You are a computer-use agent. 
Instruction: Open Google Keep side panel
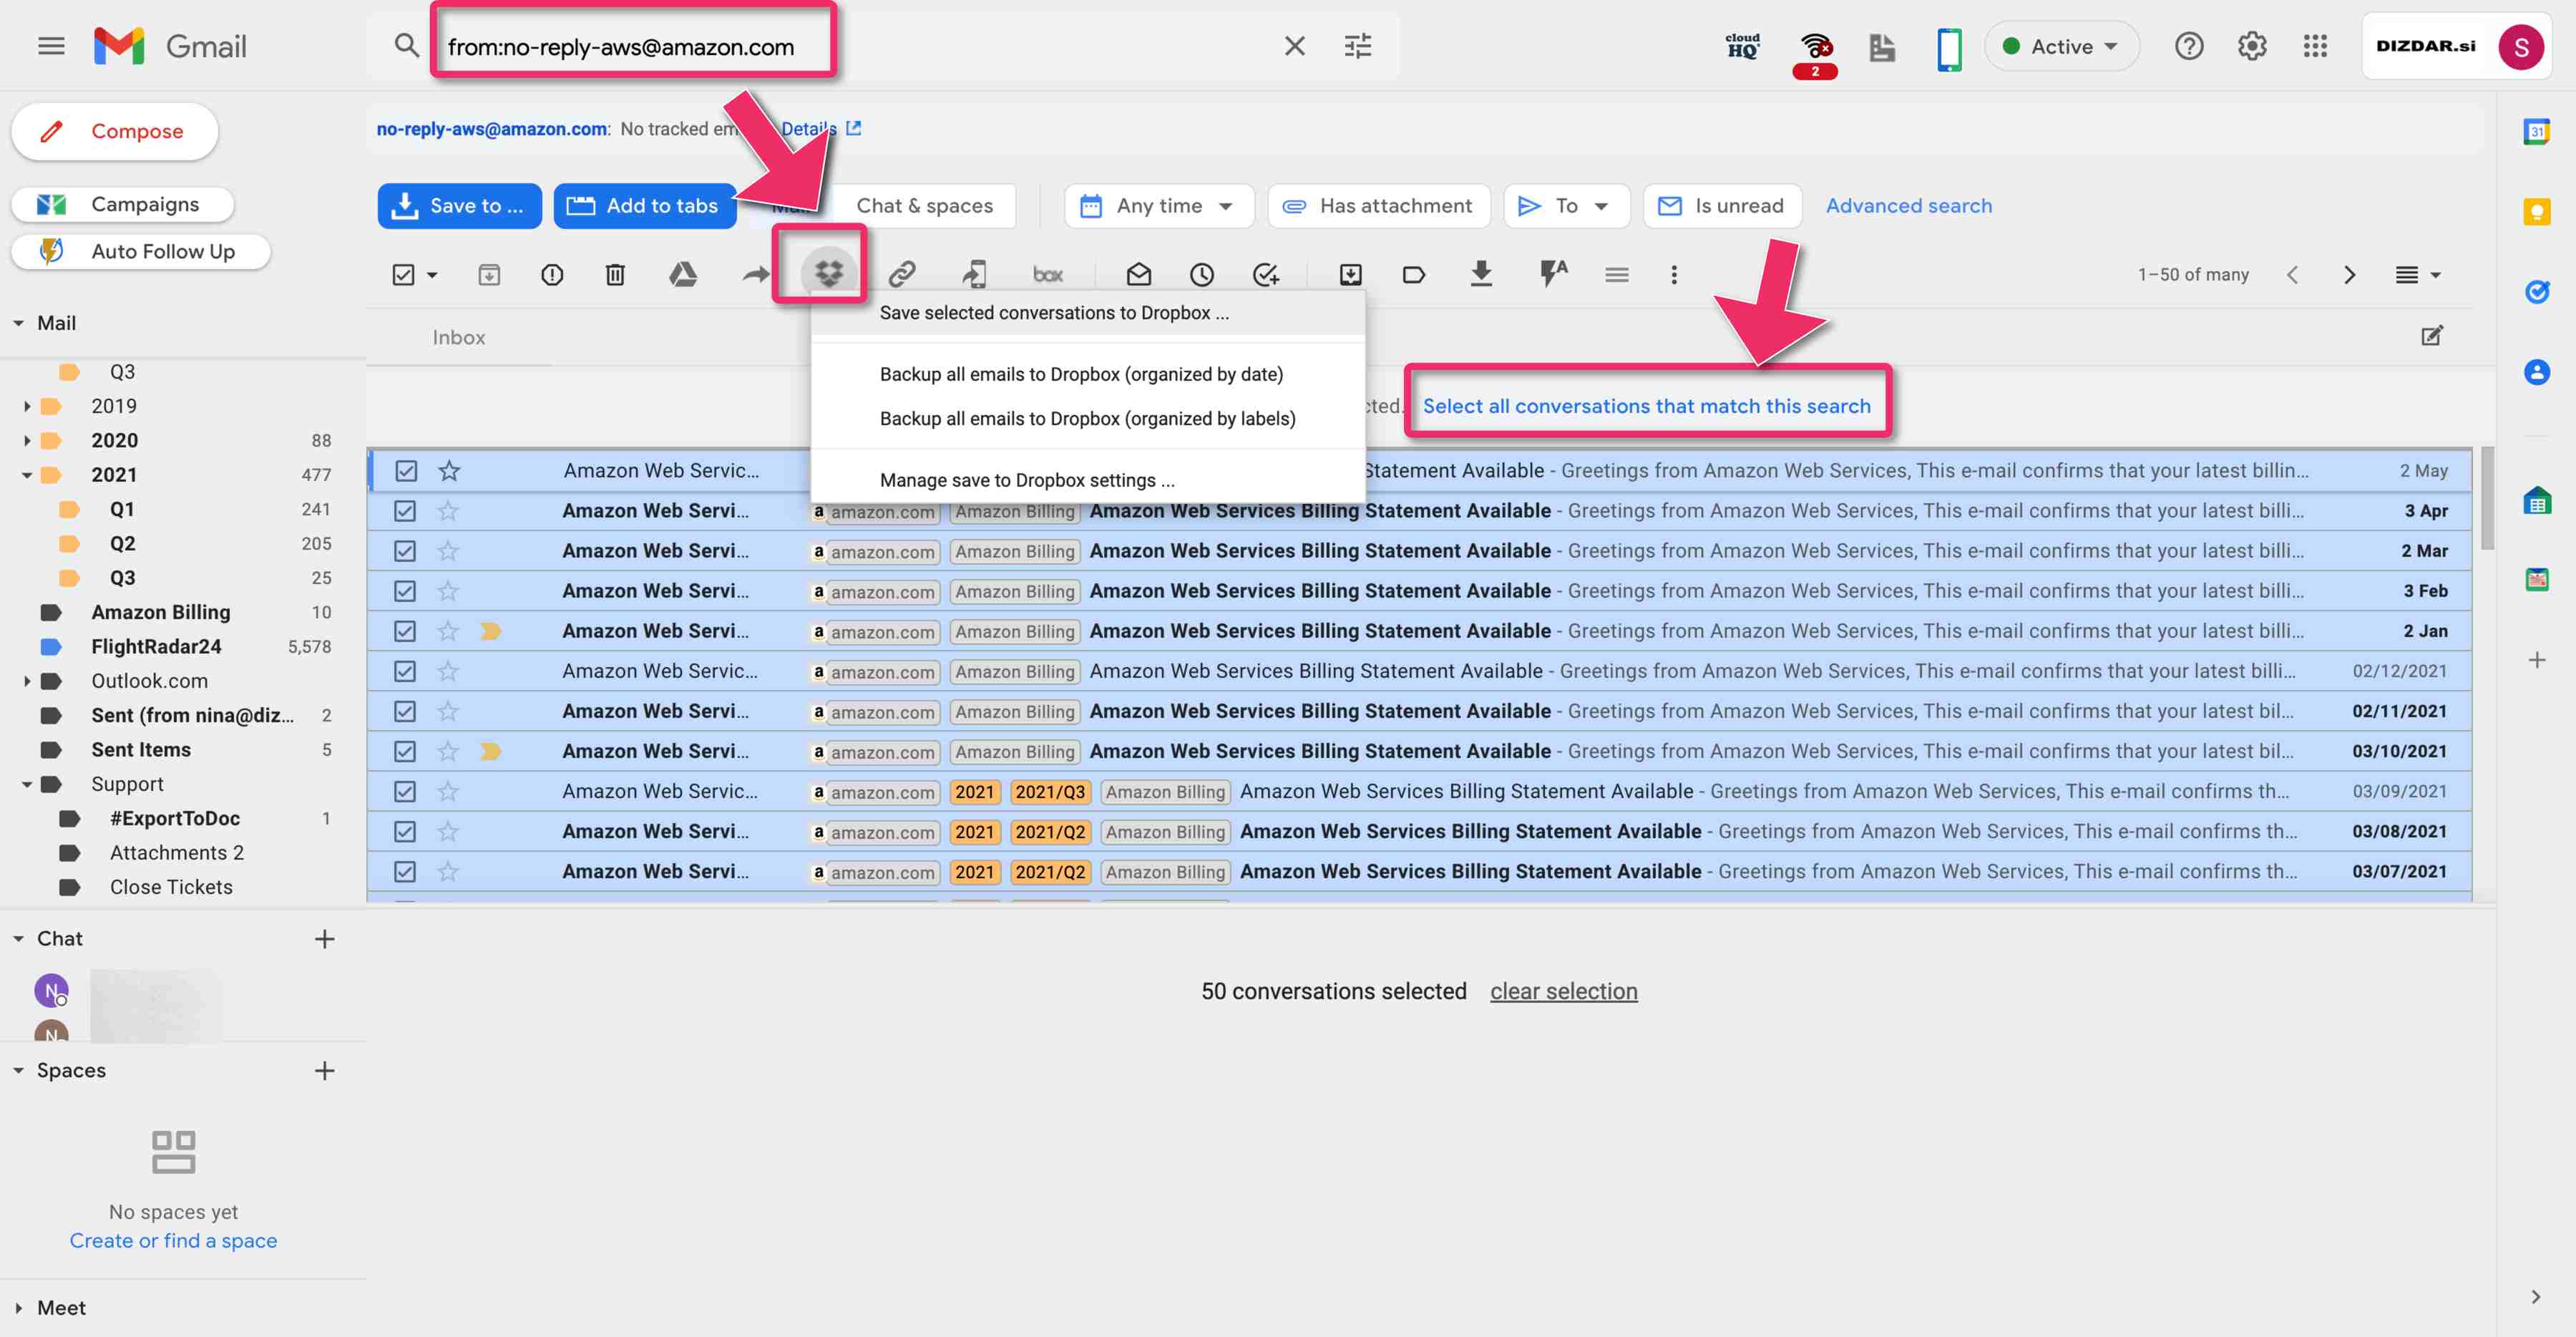point(2537,211)
